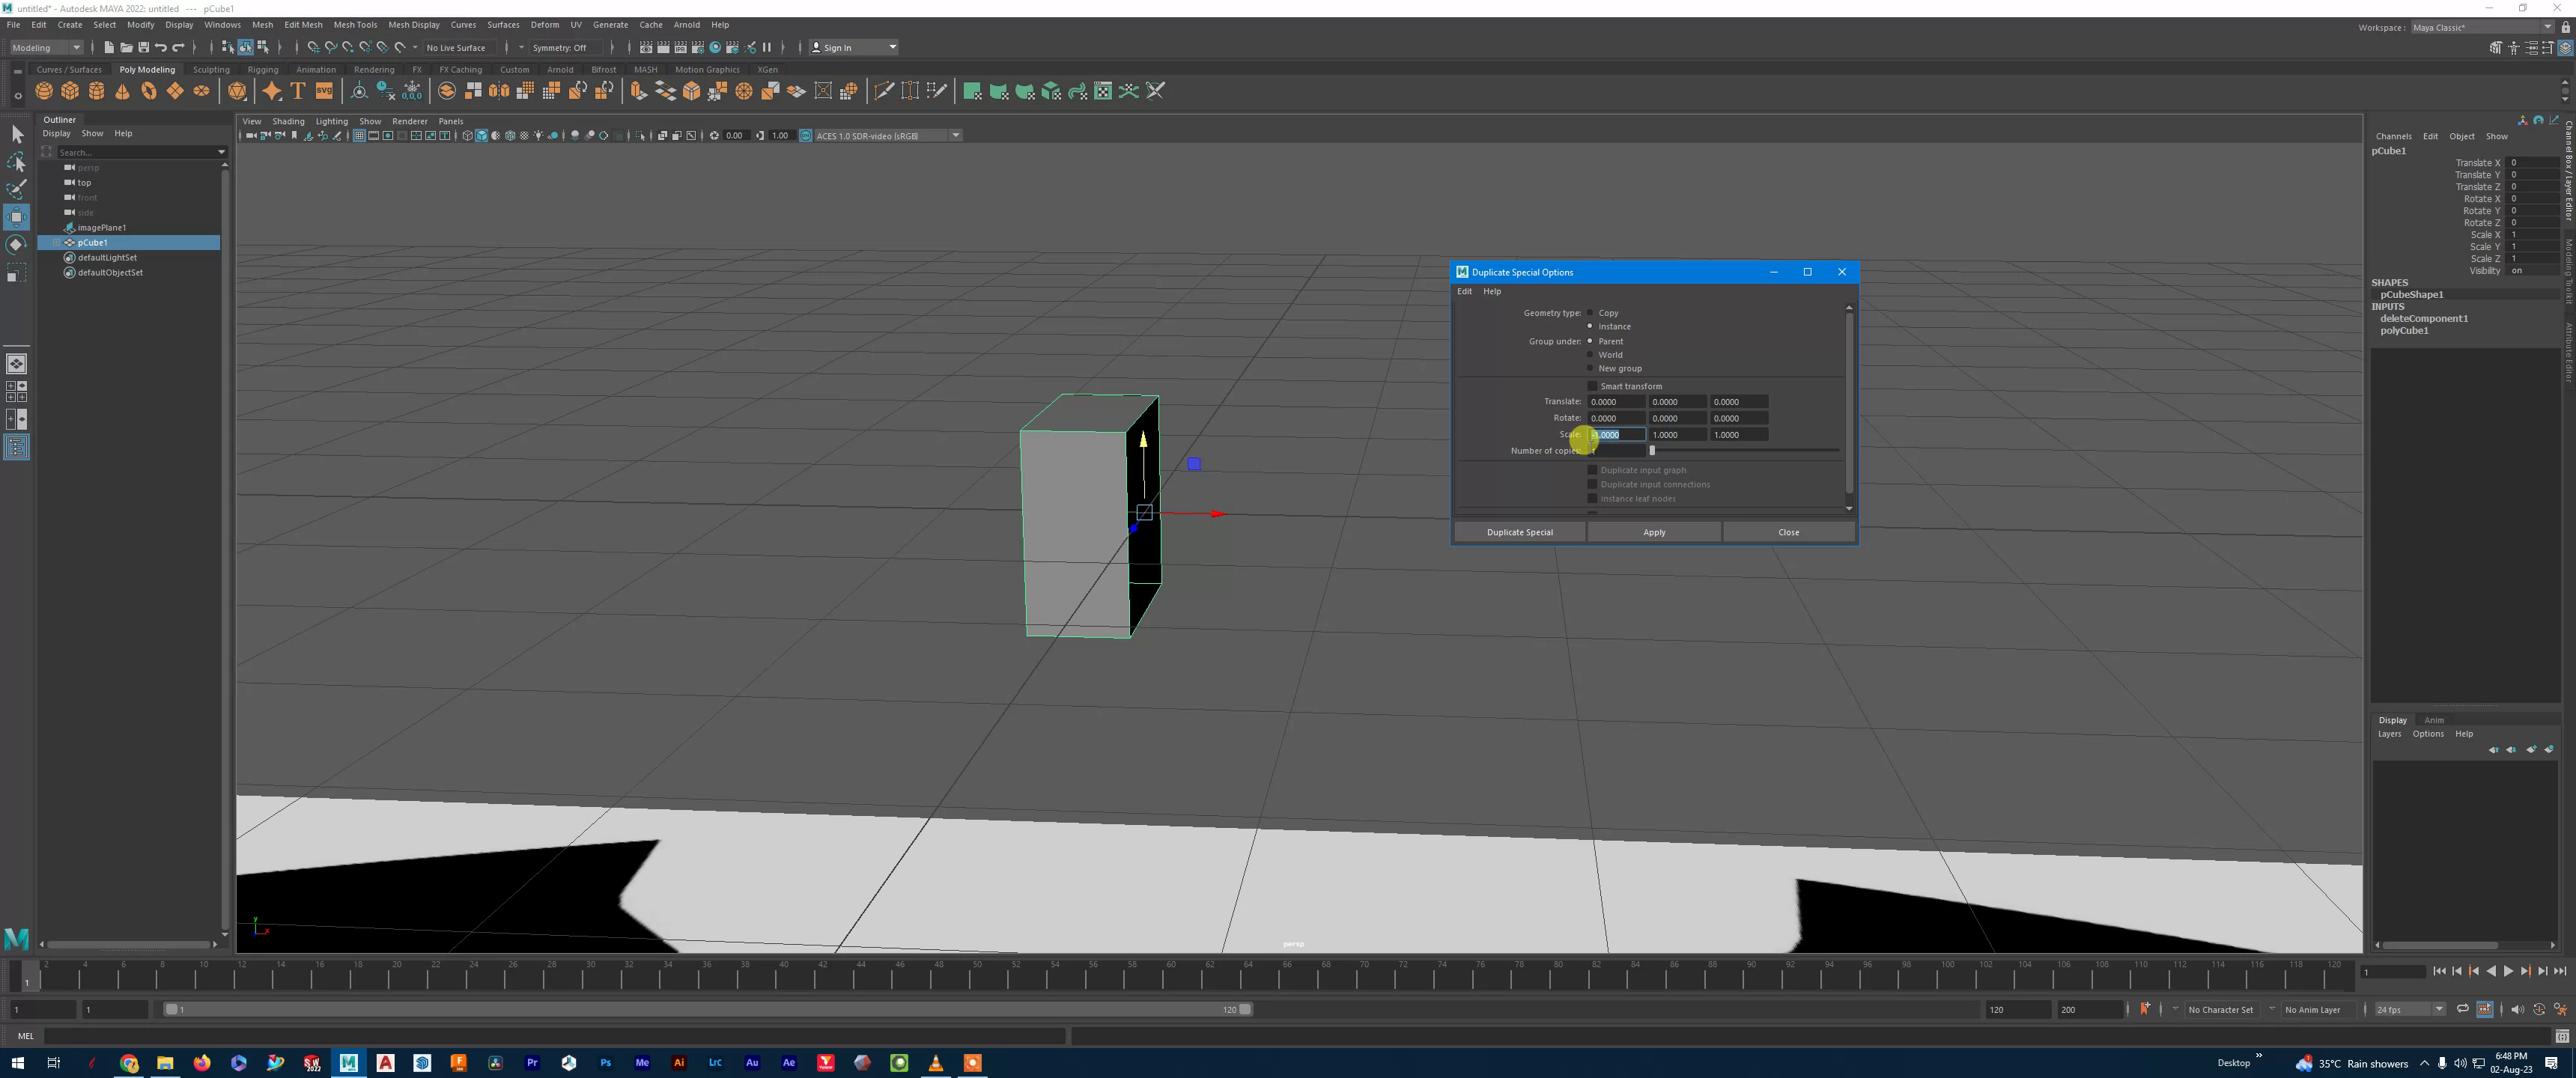This screenshot has width=2576, height=1078.
Task: Enable Smart transform checkbox
Action: tap(1592, 386)
